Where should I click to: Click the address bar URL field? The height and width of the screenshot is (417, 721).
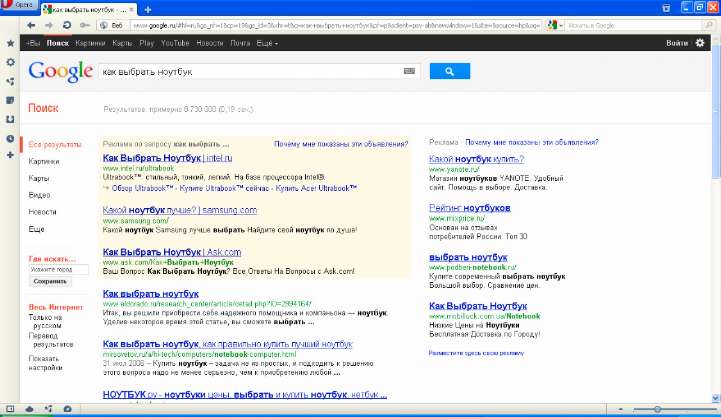point(336,26)
